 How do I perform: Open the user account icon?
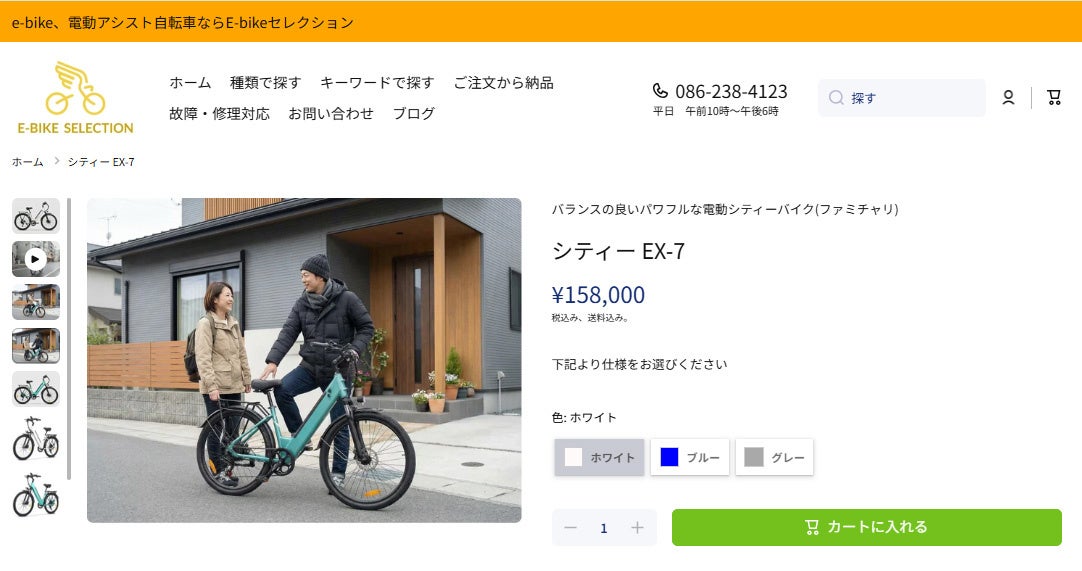(x=1008, y=97)
